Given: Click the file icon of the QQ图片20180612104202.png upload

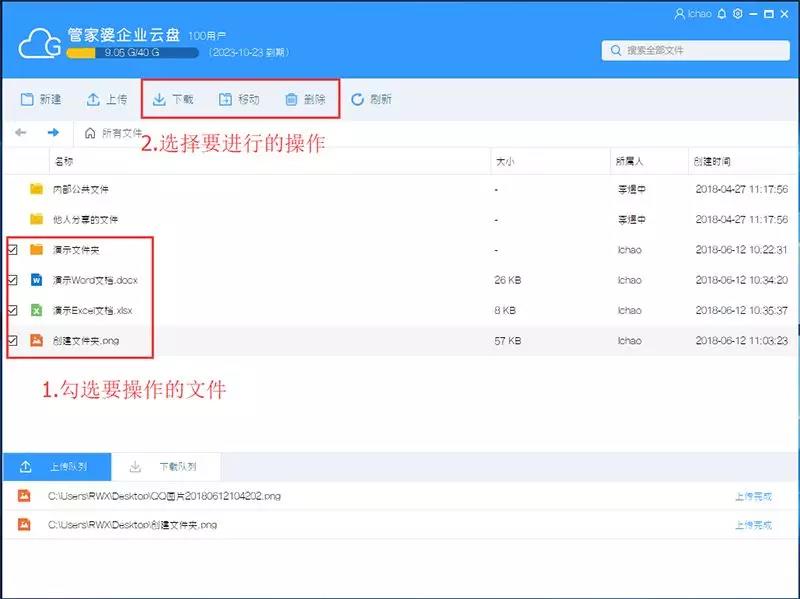Looking at the screenshot, I should pyautogui.click(x=24, y=495).
